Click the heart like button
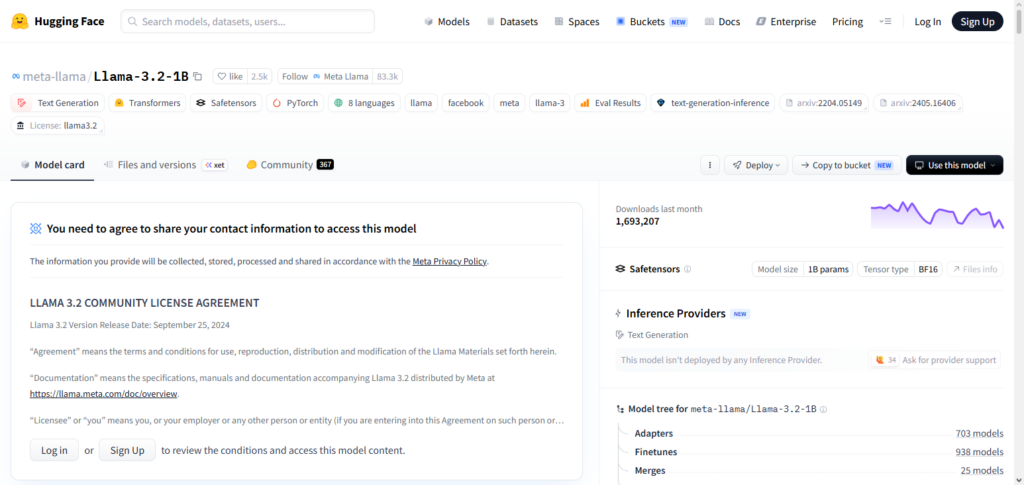 (230, 76)
